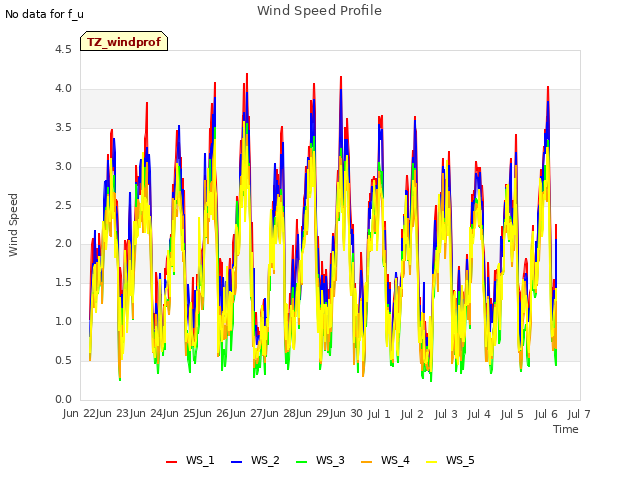Screen dimensions: 640x480
Task: Click the blue WS_2 legend swatch
Action: 237,461
